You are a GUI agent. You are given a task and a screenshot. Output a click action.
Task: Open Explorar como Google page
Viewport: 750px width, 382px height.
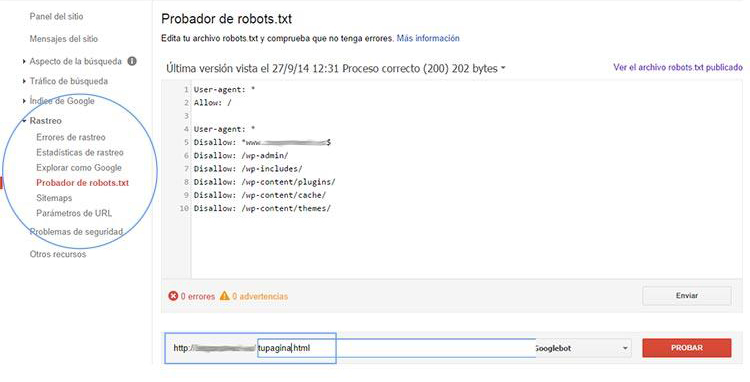pyautogui.click(x=79, y=168)
